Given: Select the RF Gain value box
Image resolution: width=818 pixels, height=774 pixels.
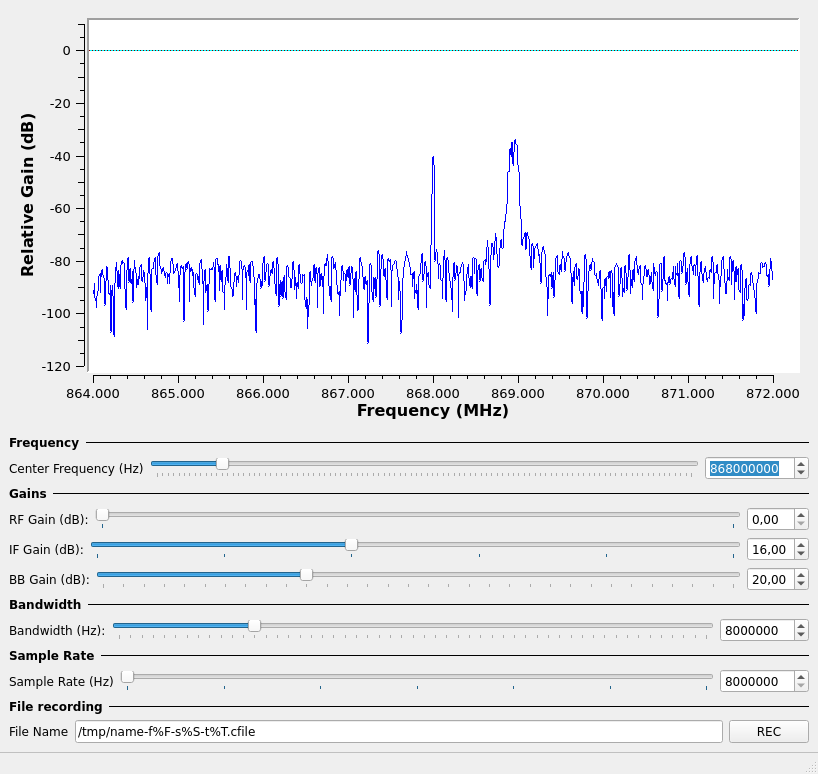Looking at the screenshot, I should 769,519.
